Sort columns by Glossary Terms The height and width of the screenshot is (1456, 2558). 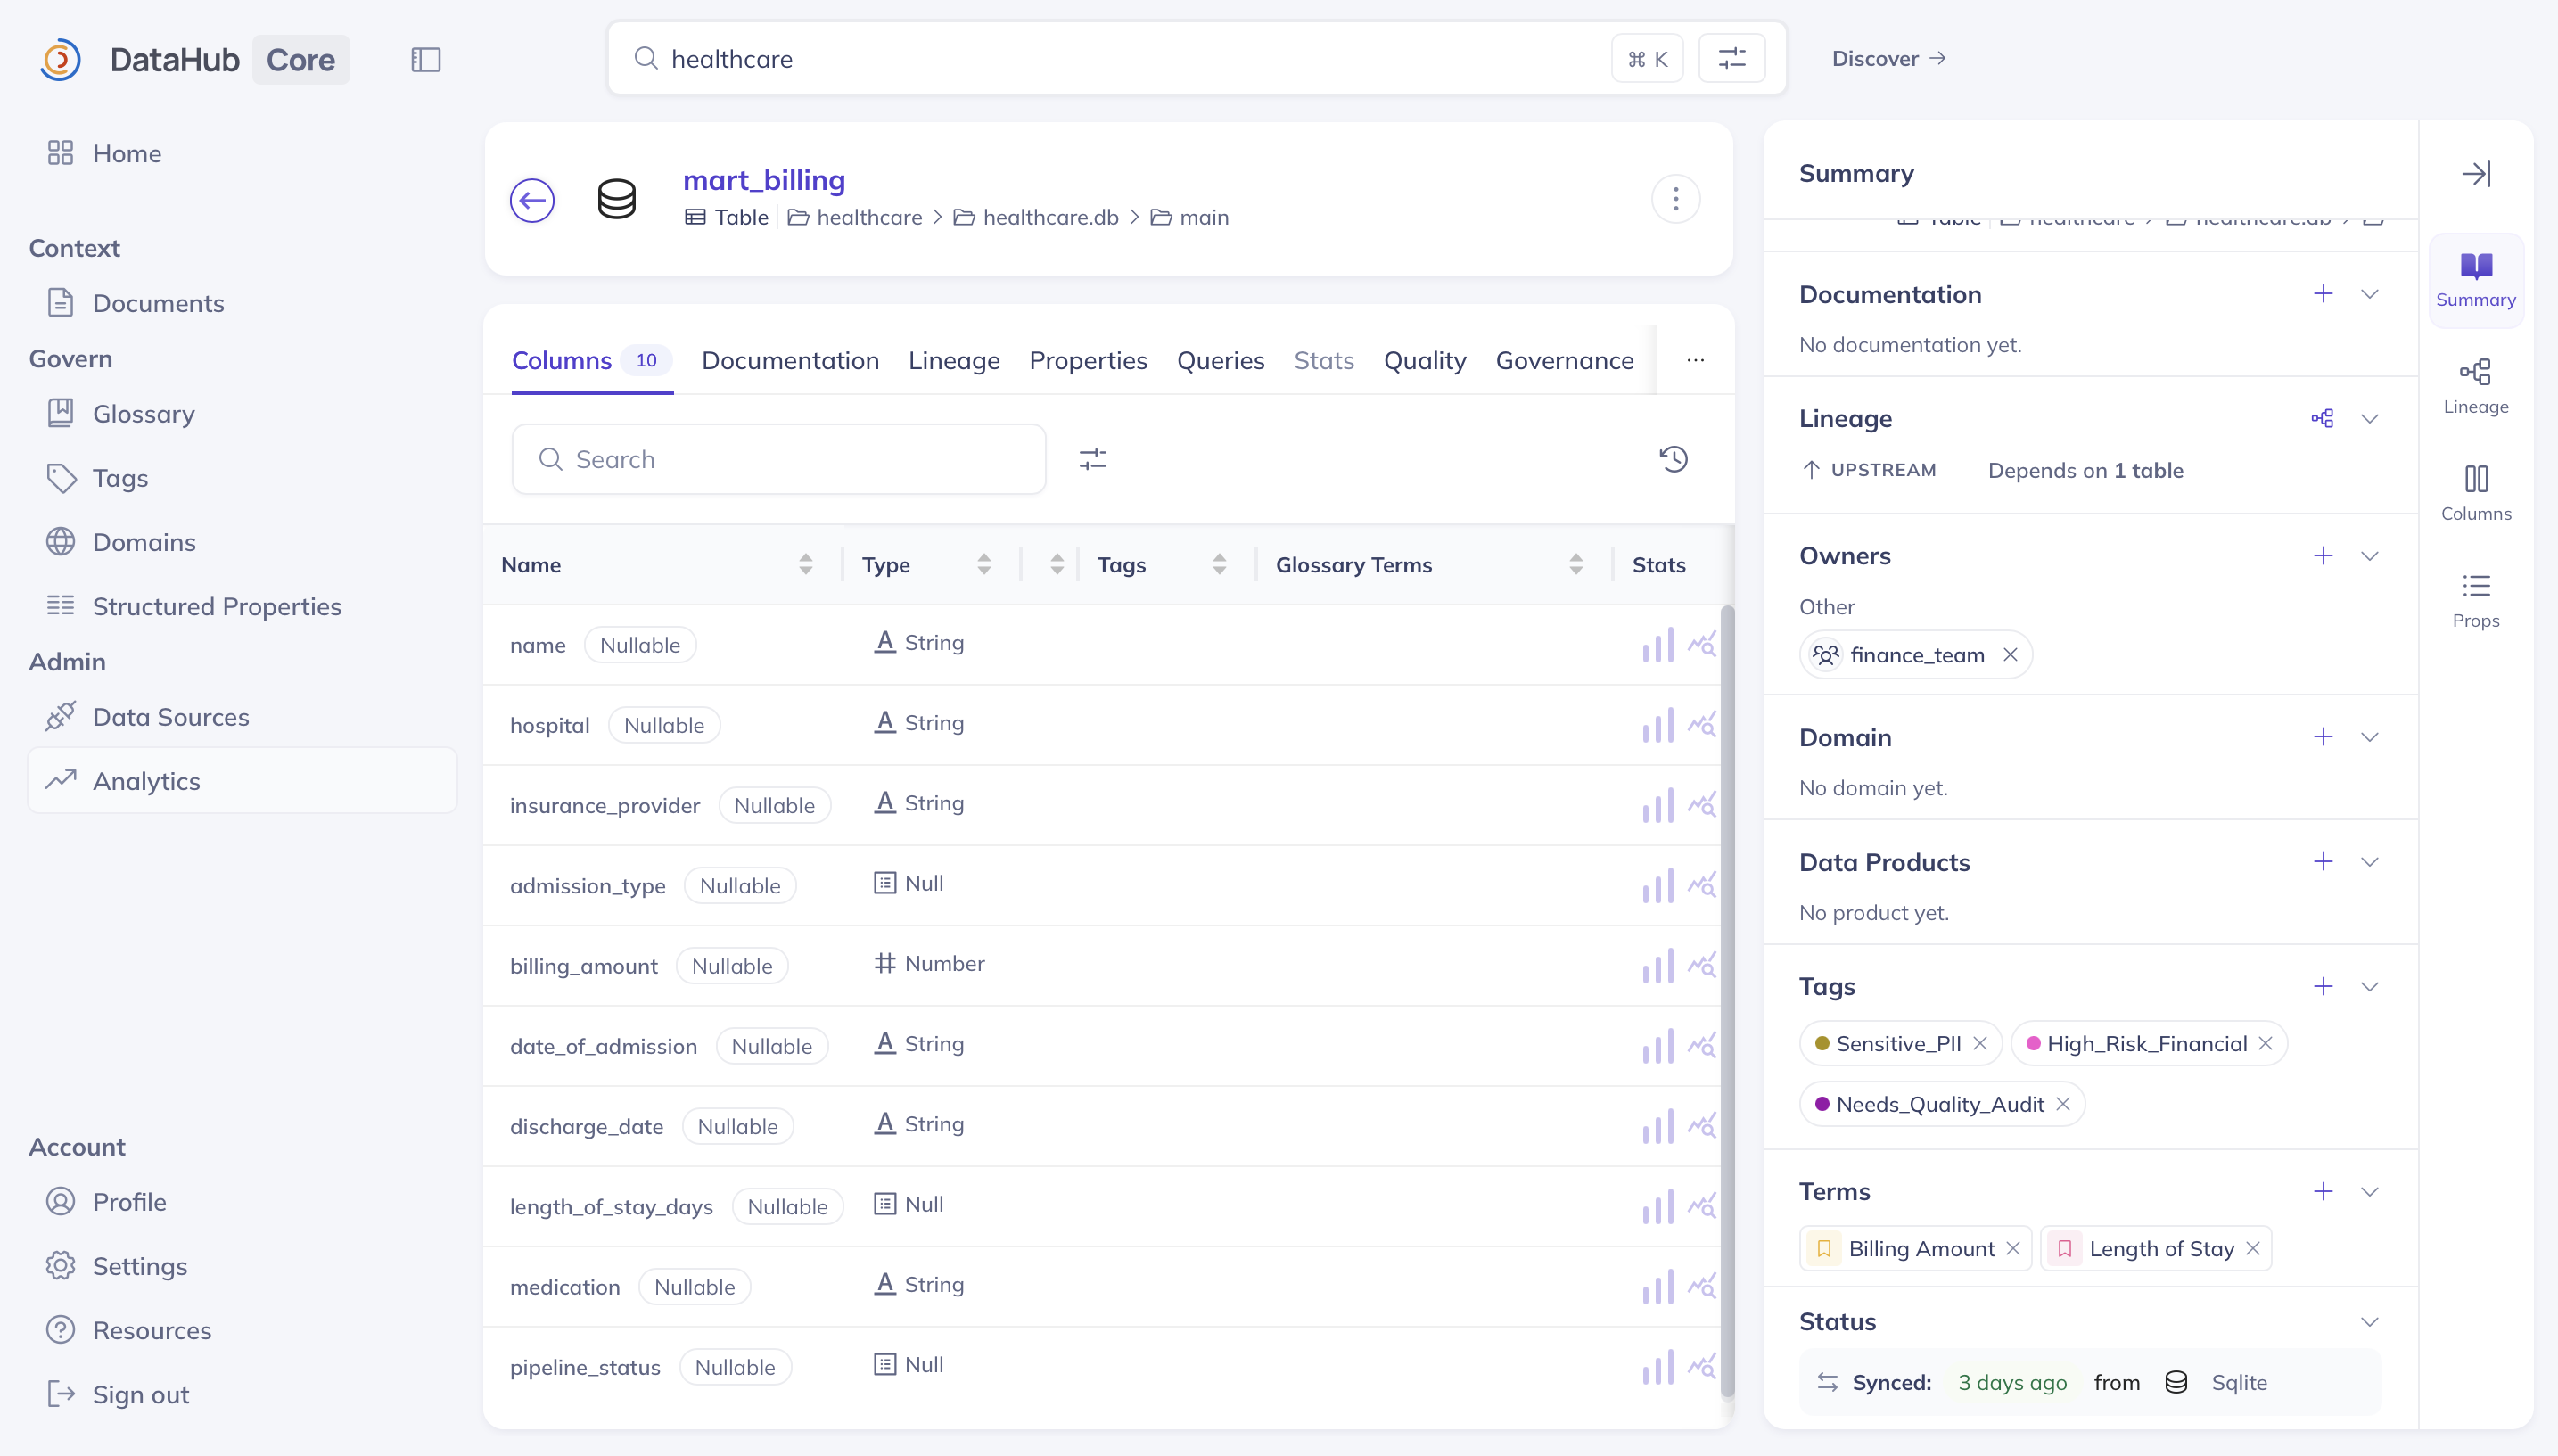(x=1576, y=565)
